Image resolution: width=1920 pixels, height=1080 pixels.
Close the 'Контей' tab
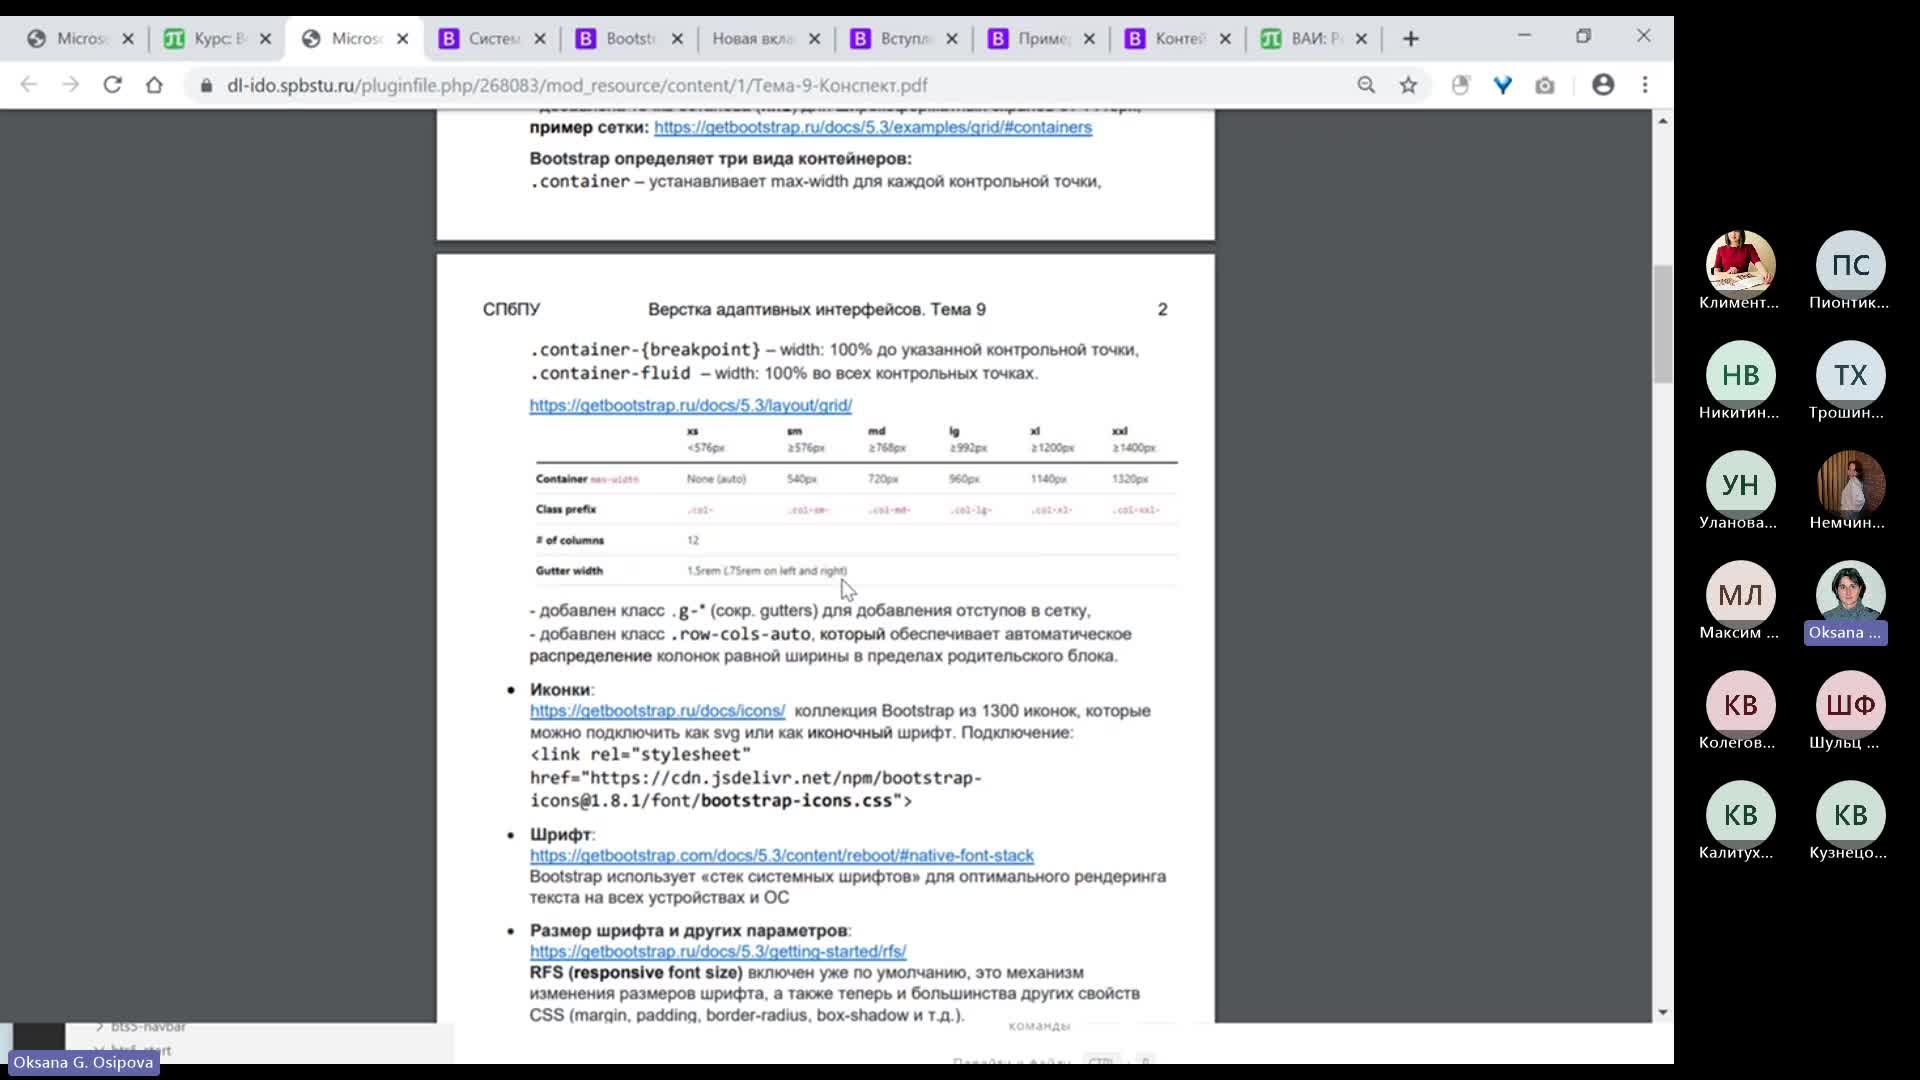coord(1225,39)
